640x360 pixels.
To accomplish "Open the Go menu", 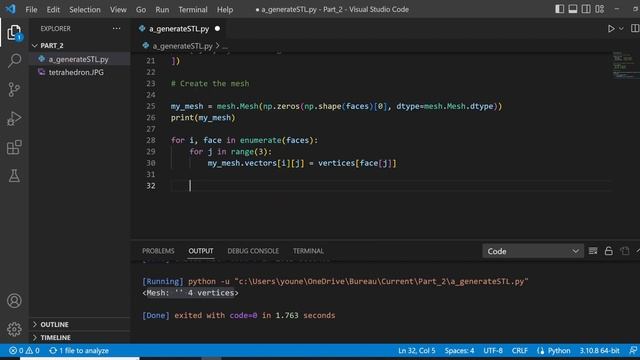I will [141, 9].
